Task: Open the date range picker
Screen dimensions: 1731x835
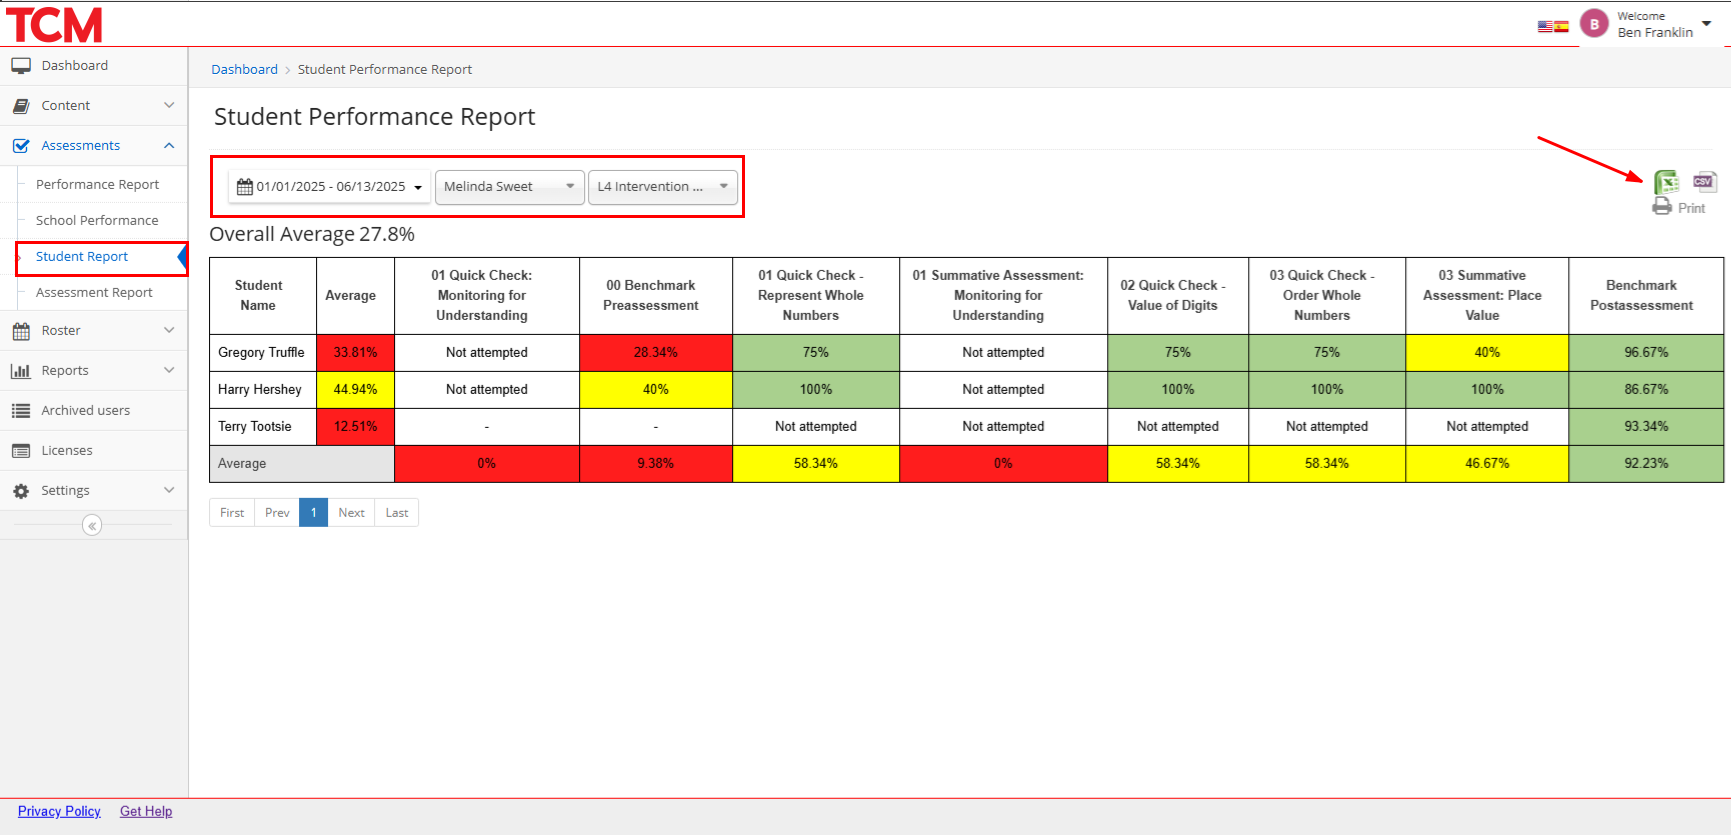Action: (x=330, y=187)
